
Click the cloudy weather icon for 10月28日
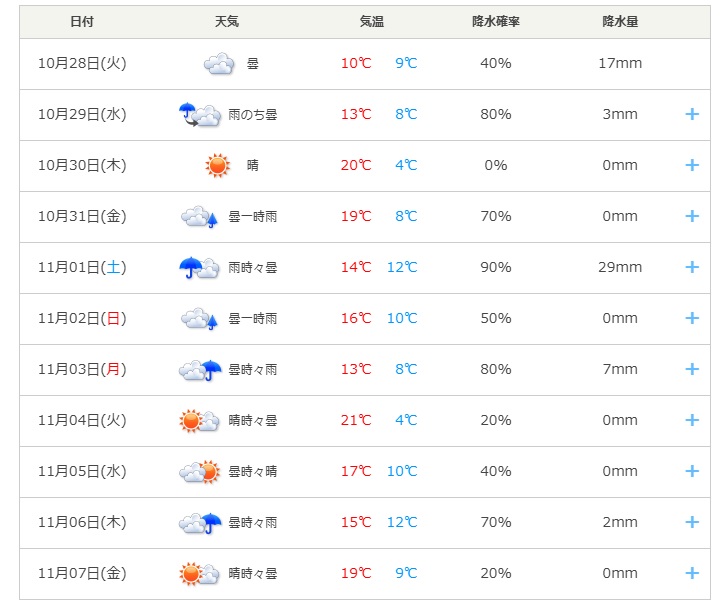pos(219,64)
